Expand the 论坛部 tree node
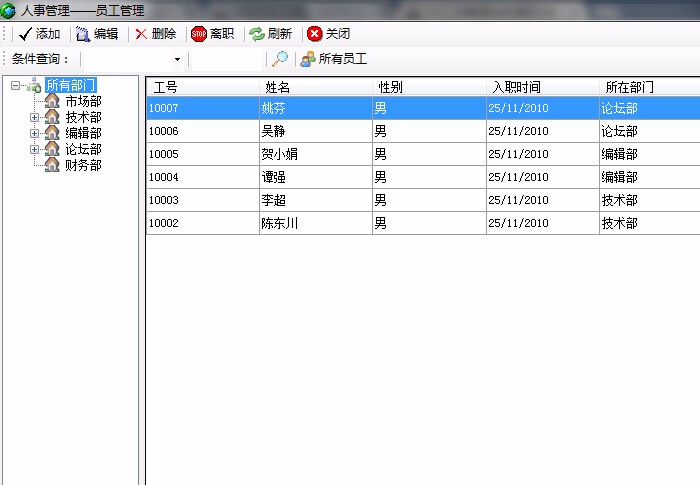 pos(34,149)
